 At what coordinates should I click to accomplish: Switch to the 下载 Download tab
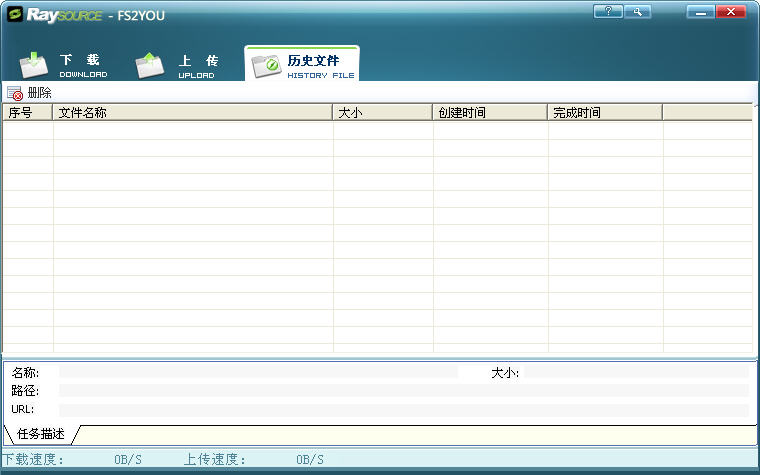[67, 65]
